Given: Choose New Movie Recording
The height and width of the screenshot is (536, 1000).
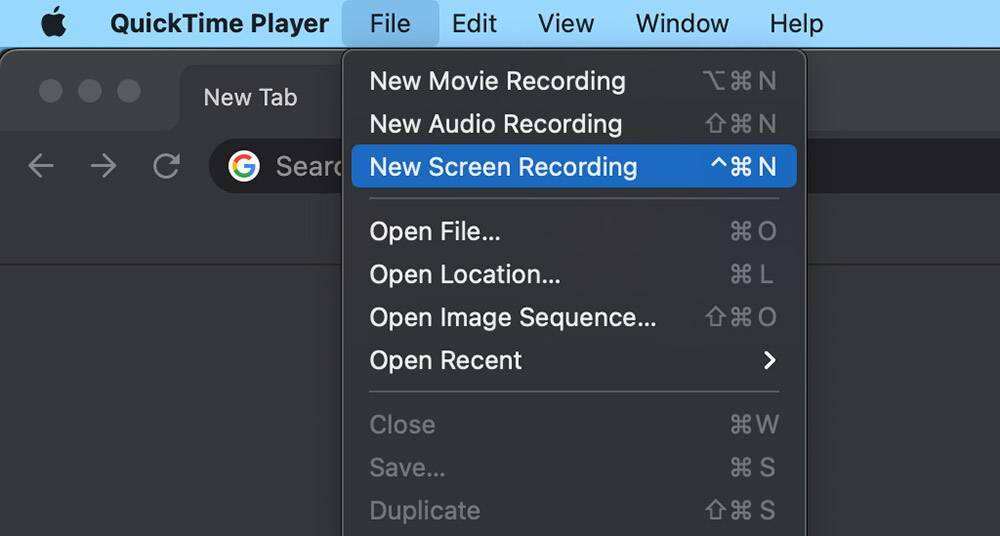Looking at the screenshot, I should (497, 81).
